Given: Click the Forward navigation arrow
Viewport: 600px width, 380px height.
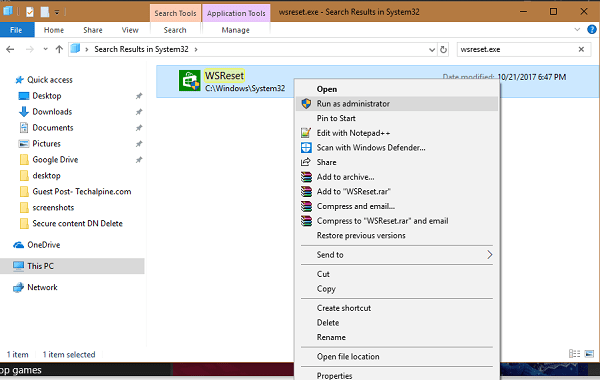Looking at the screenshot, I should [29, 49].
